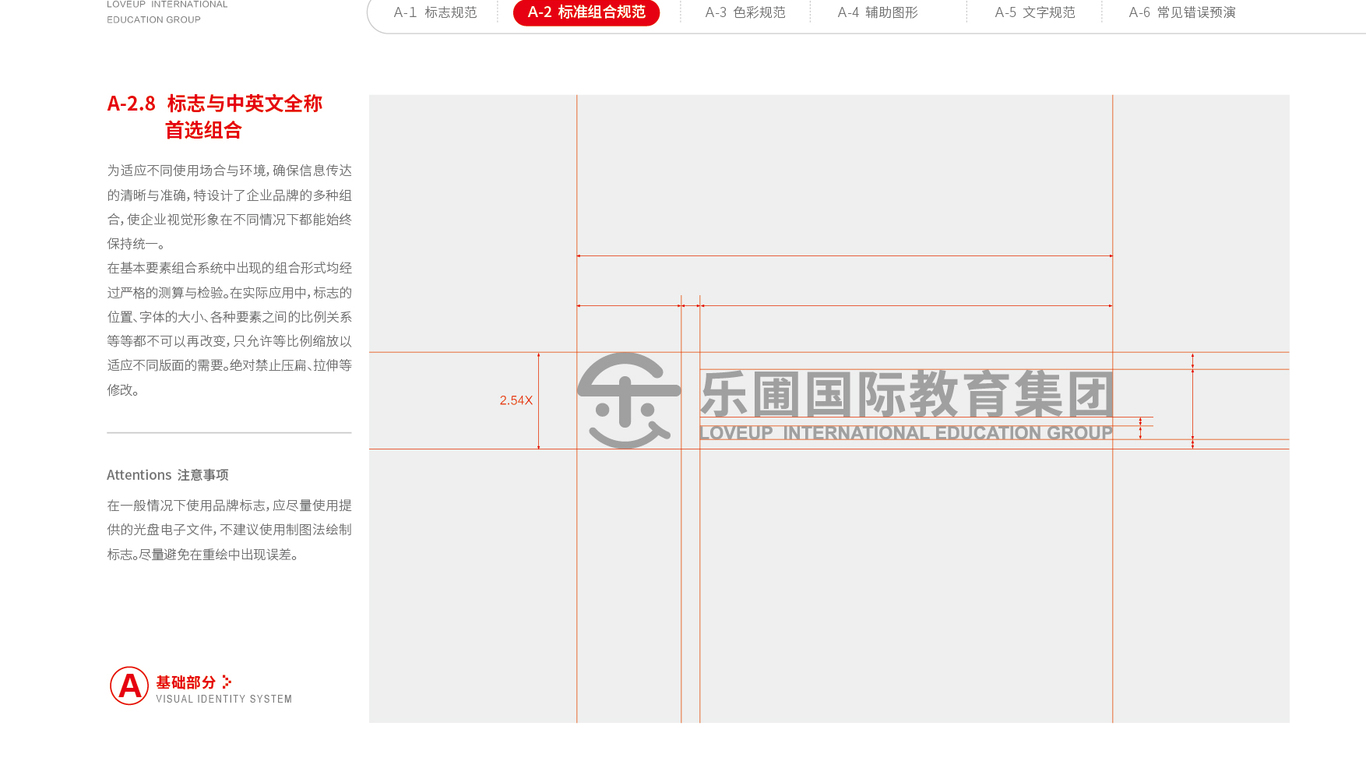1366x768 pixels.
Task: Click the heading A-2.8 标志与中英文全称
Action: pyautogui.click(x=215, y=103)
